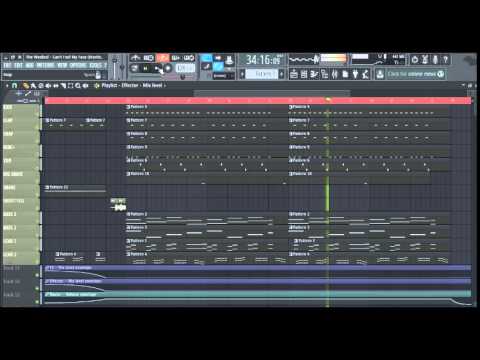Select the zoom magnifier tool in playlist
The width and height of the screenshot is (480, 360).
coord(77,85)
